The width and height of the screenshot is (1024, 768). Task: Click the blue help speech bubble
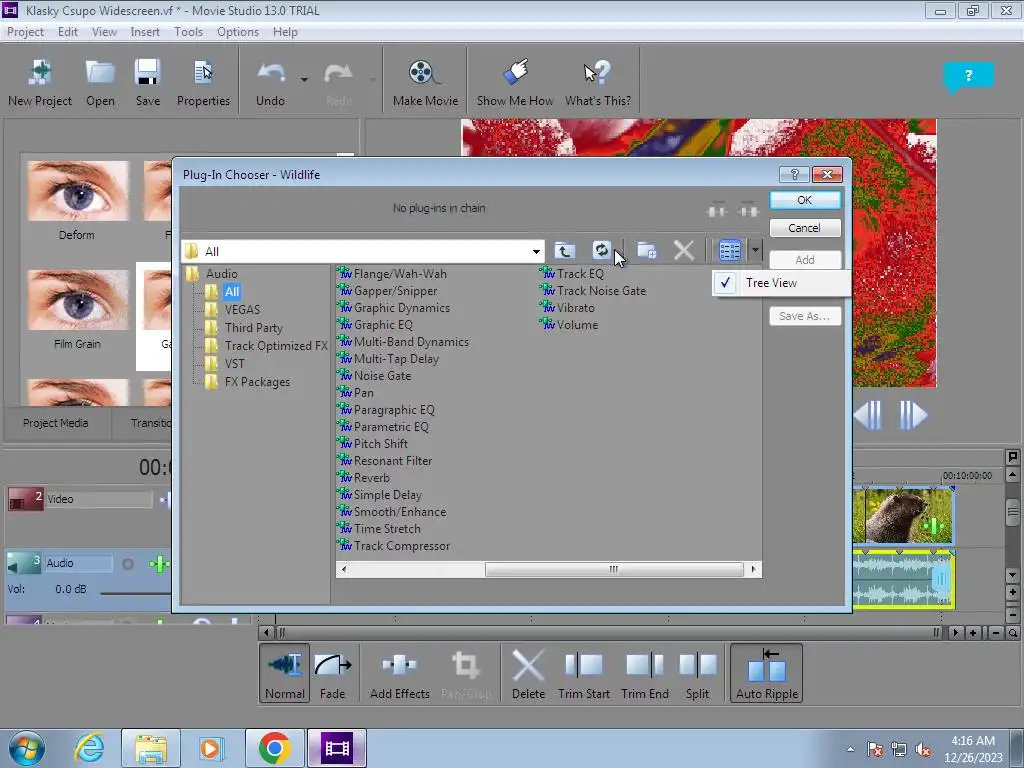click(x=968, y=76)
